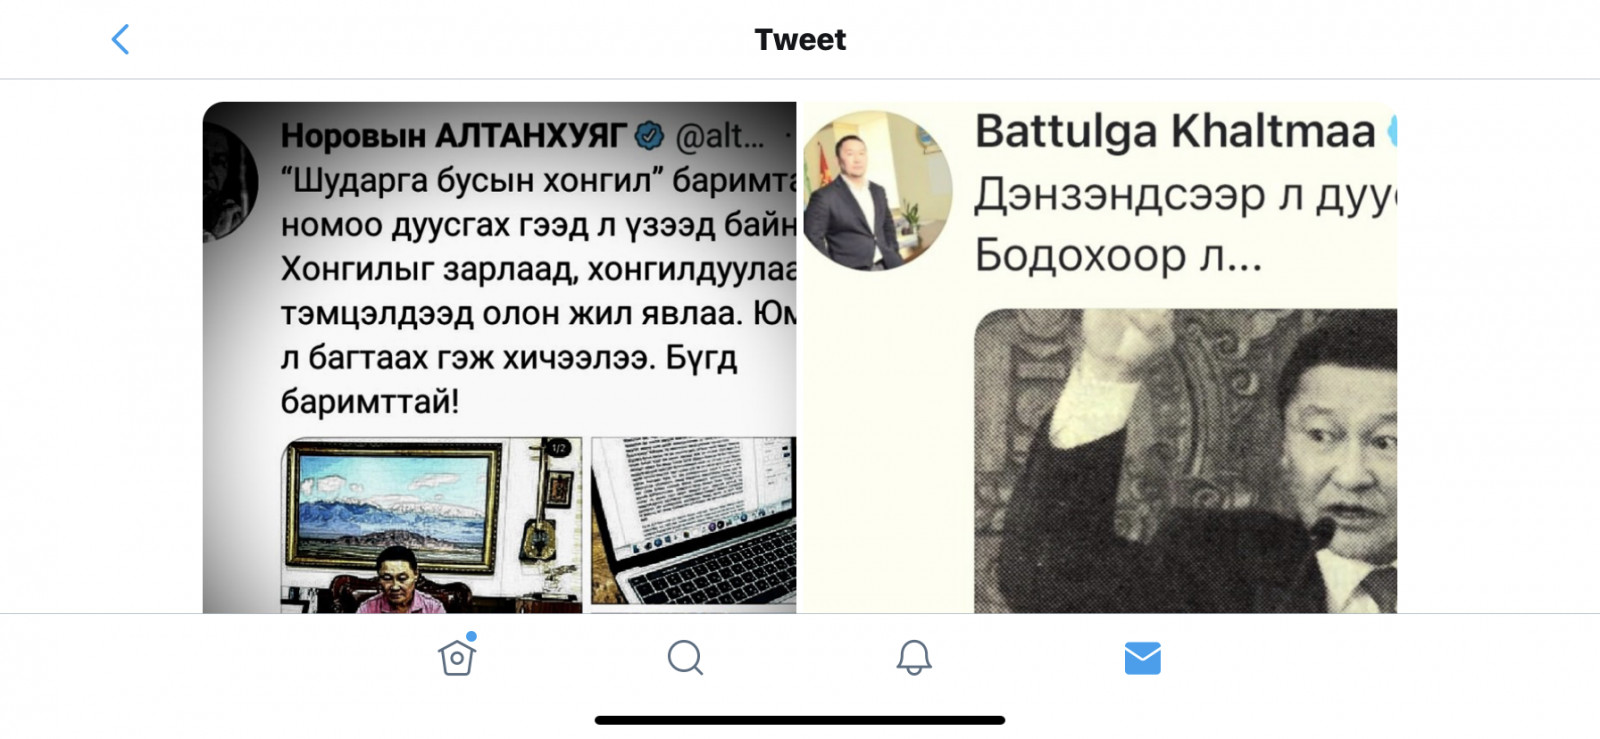This screenshot has width=1600, height=739.
Task: Tap the Battulga Khaltmaa display name
Action: [x=1175, y=131]
